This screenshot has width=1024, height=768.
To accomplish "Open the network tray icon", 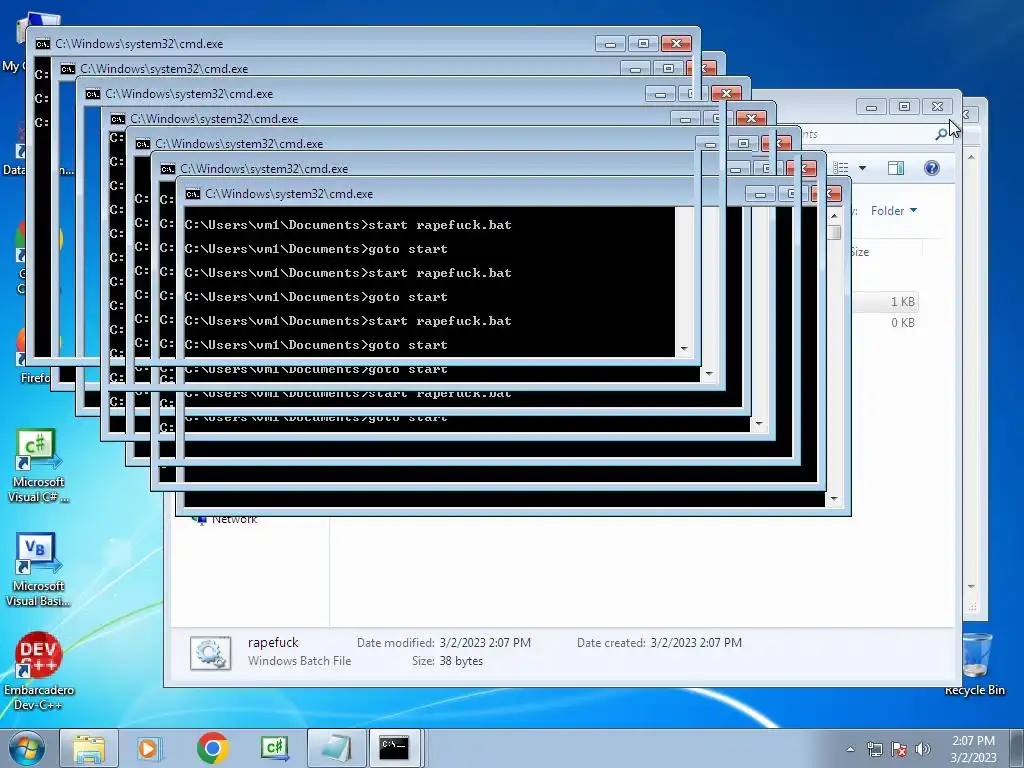I will [x=874, y=749].
